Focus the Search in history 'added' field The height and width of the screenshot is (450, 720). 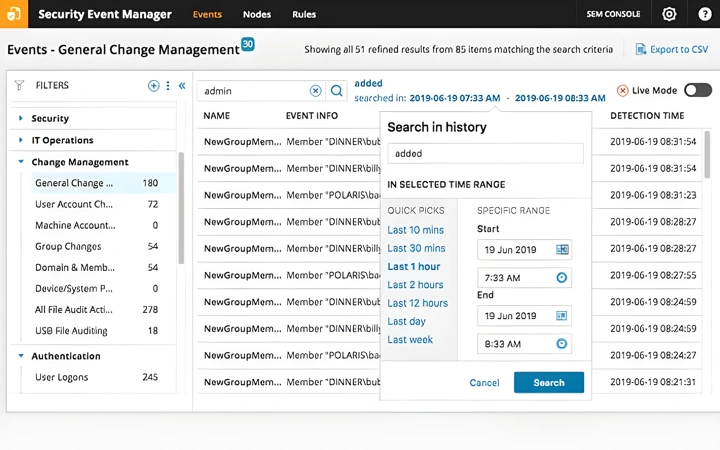pos(485,153)
